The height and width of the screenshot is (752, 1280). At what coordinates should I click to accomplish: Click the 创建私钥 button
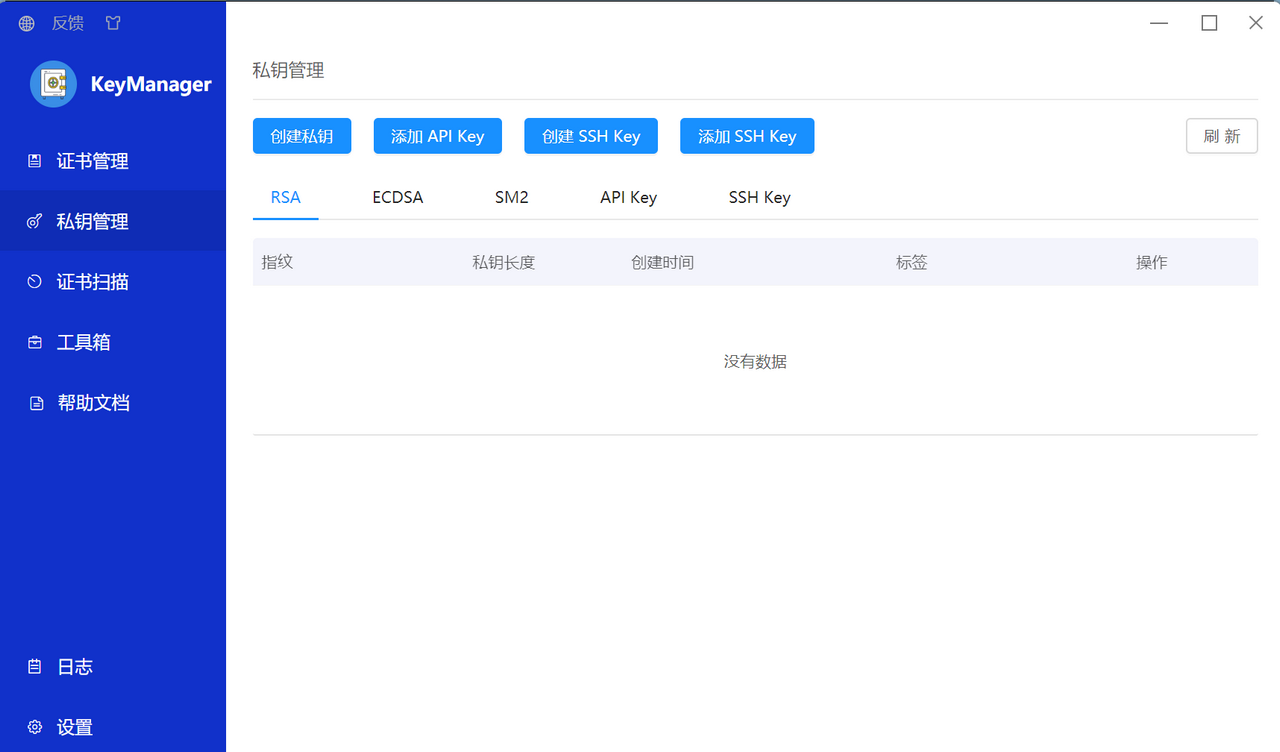pyautogui.click(x=302, y=135)
